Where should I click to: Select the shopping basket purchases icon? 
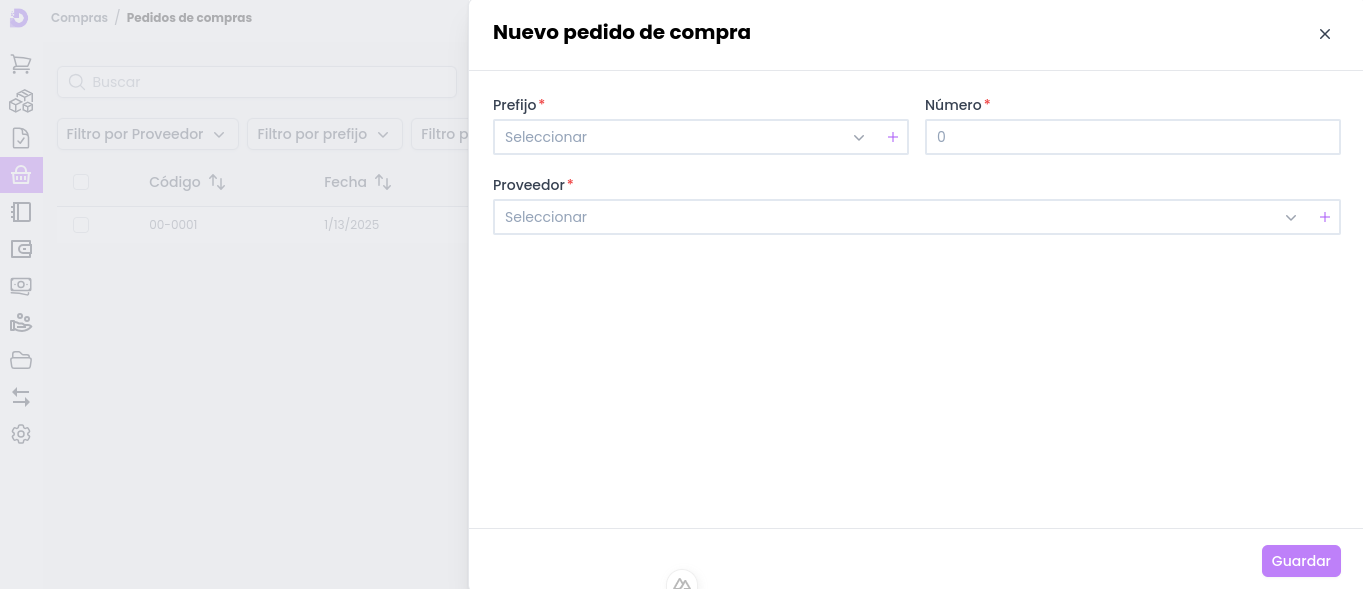coord(21,175)
